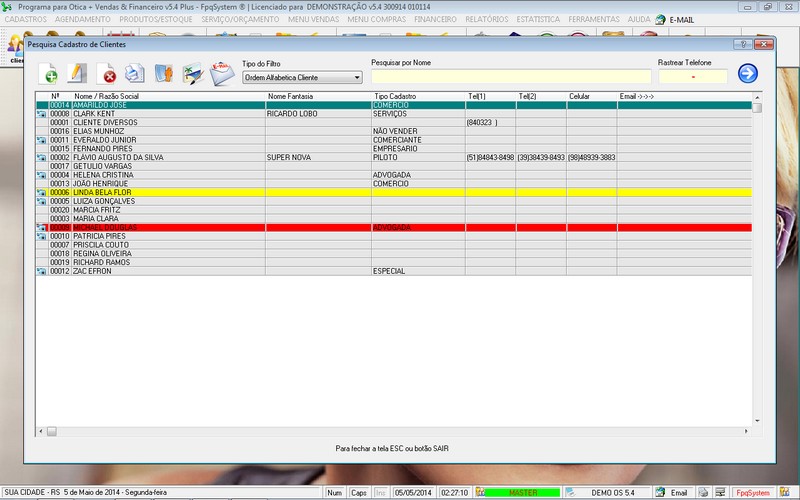
Task: Click the network computer icon in status bar
Action: pyautogui.click(x=720, y=492)
